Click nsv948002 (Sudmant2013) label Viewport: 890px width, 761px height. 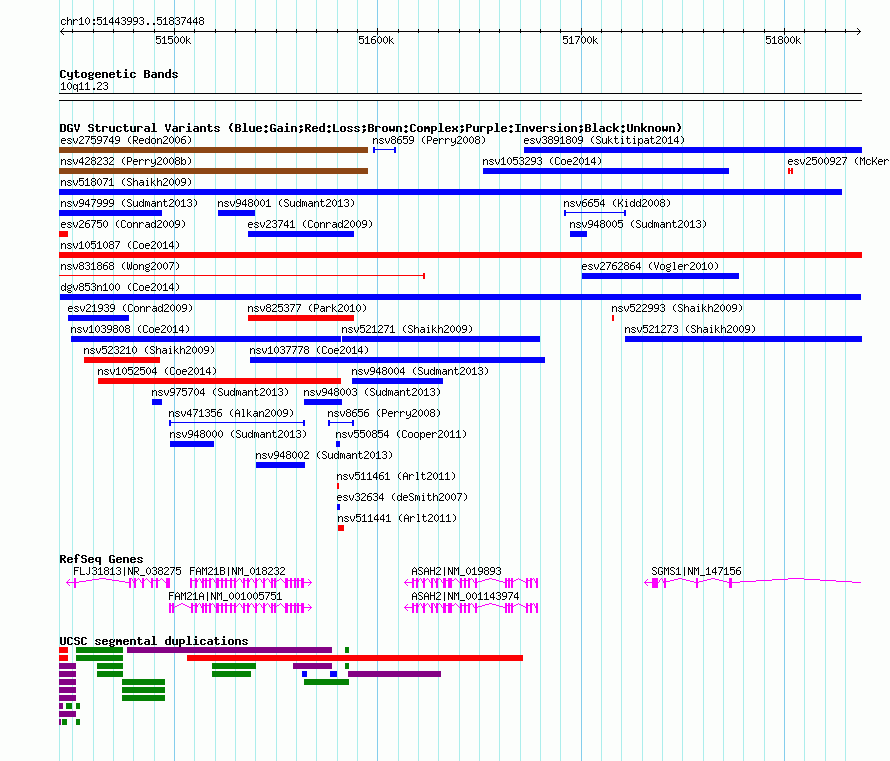click(x=324, y=455)
